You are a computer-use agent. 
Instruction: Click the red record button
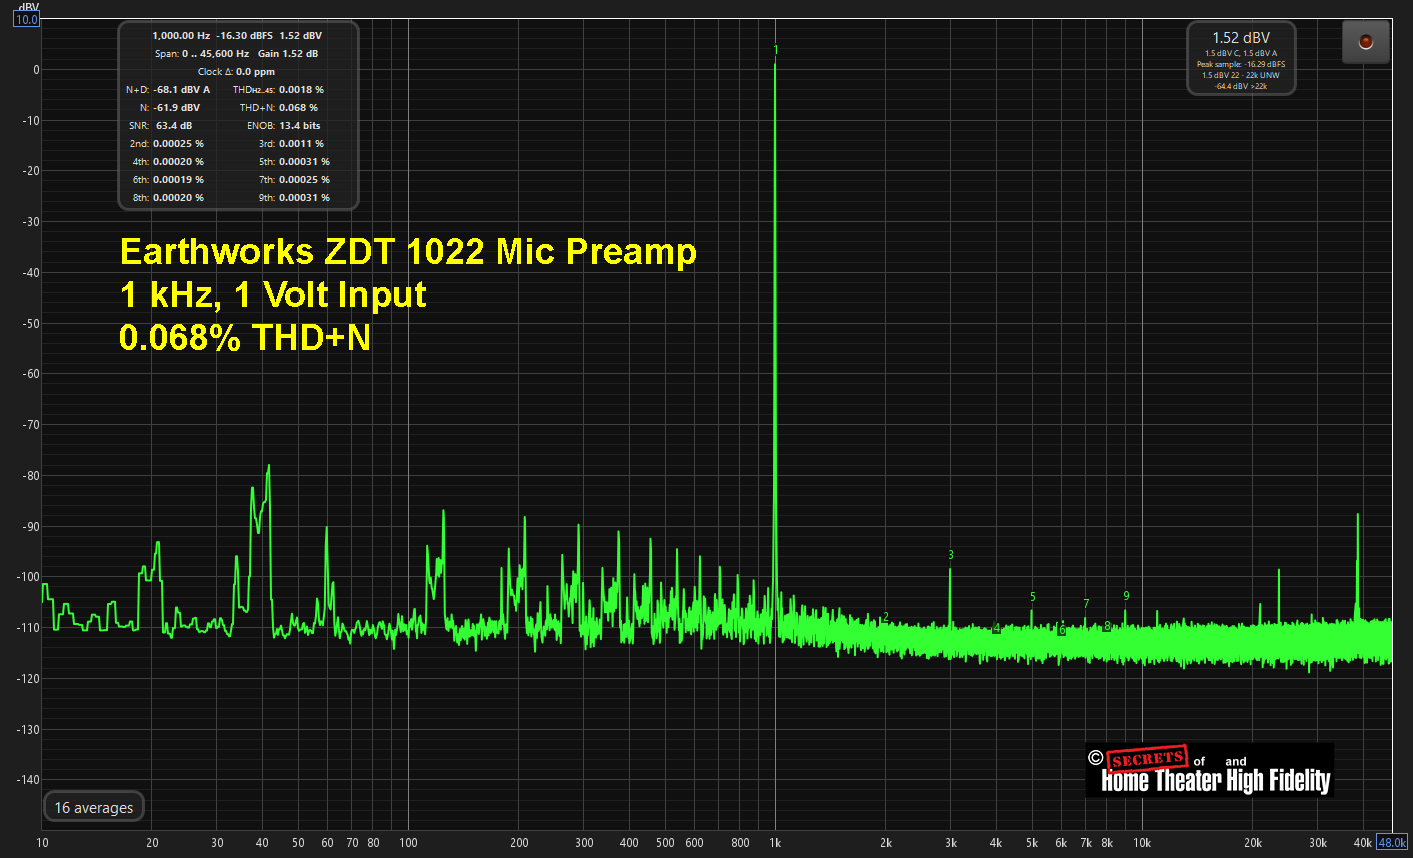[1366, 42]
